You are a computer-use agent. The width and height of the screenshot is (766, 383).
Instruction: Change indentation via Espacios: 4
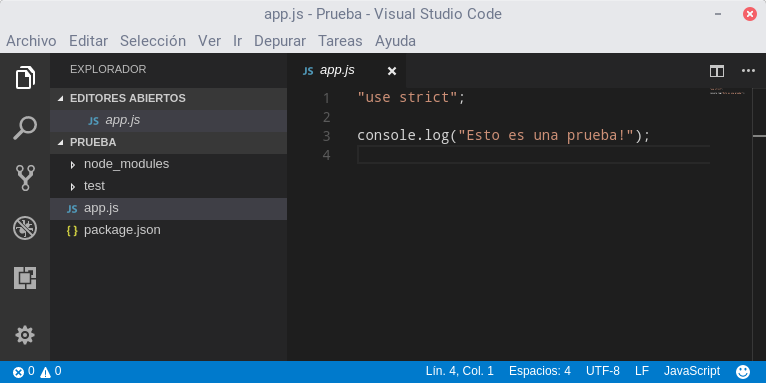[540, 371]
